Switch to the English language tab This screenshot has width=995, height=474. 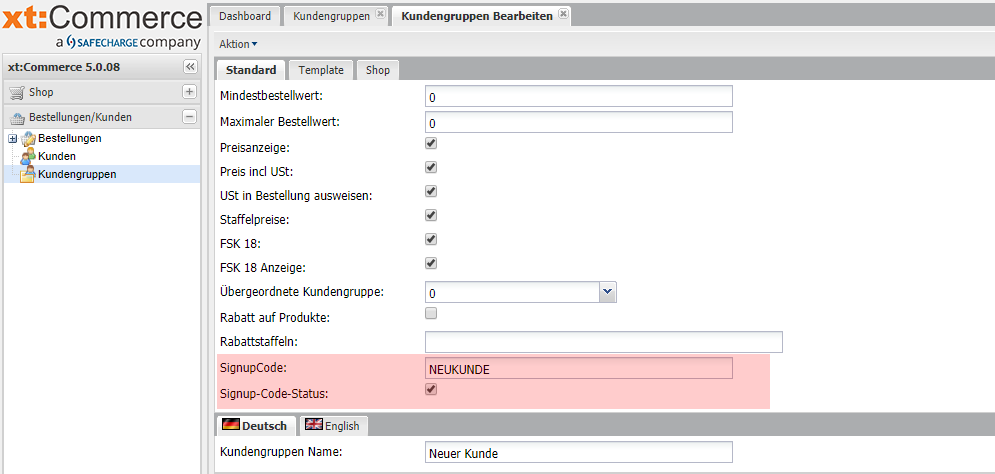coord(332,426)
